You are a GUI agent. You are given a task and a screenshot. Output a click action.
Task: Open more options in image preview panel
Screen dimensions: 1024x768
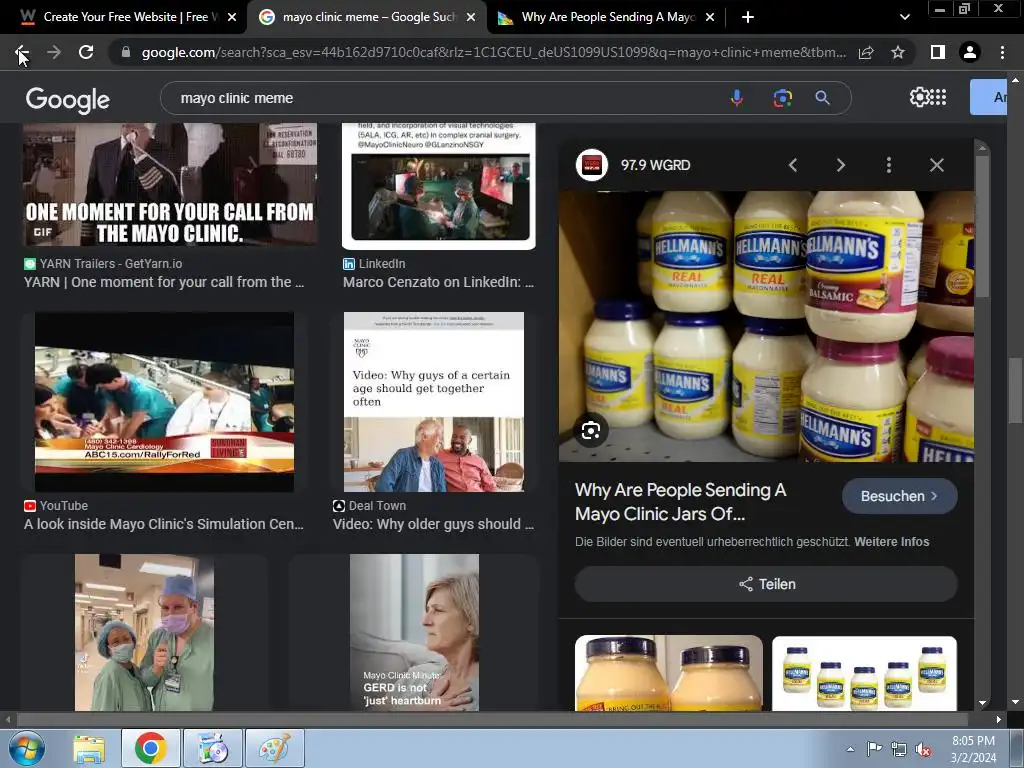tap(889, 165)
